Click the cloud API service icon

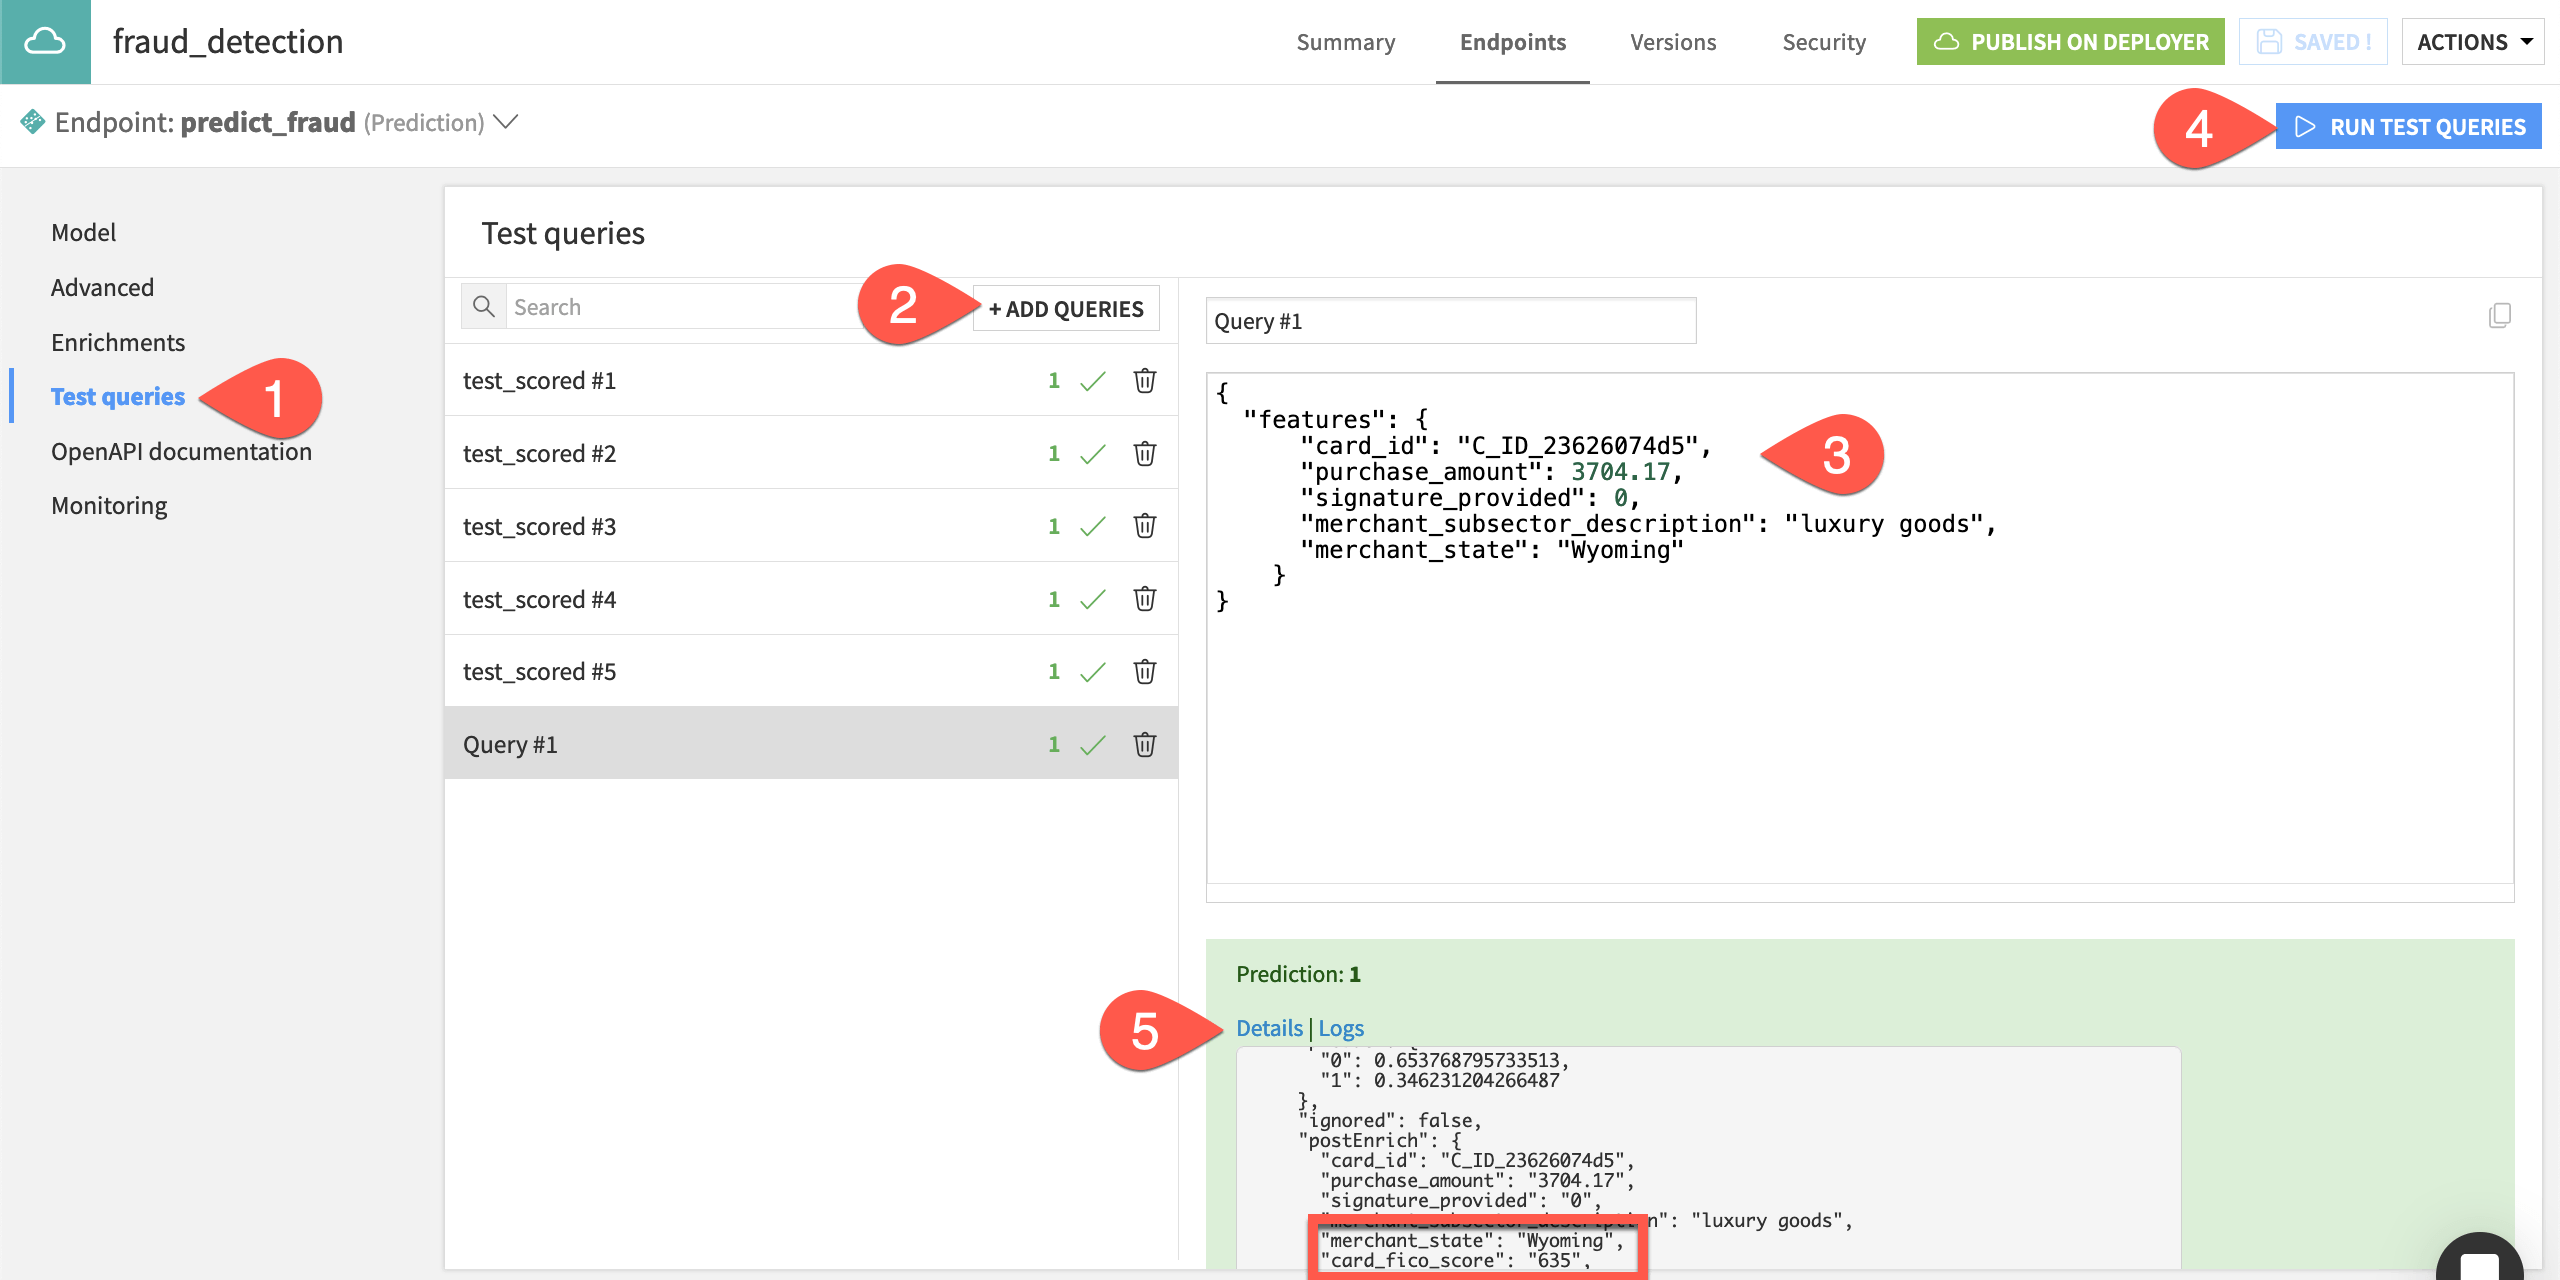(45, 41)
